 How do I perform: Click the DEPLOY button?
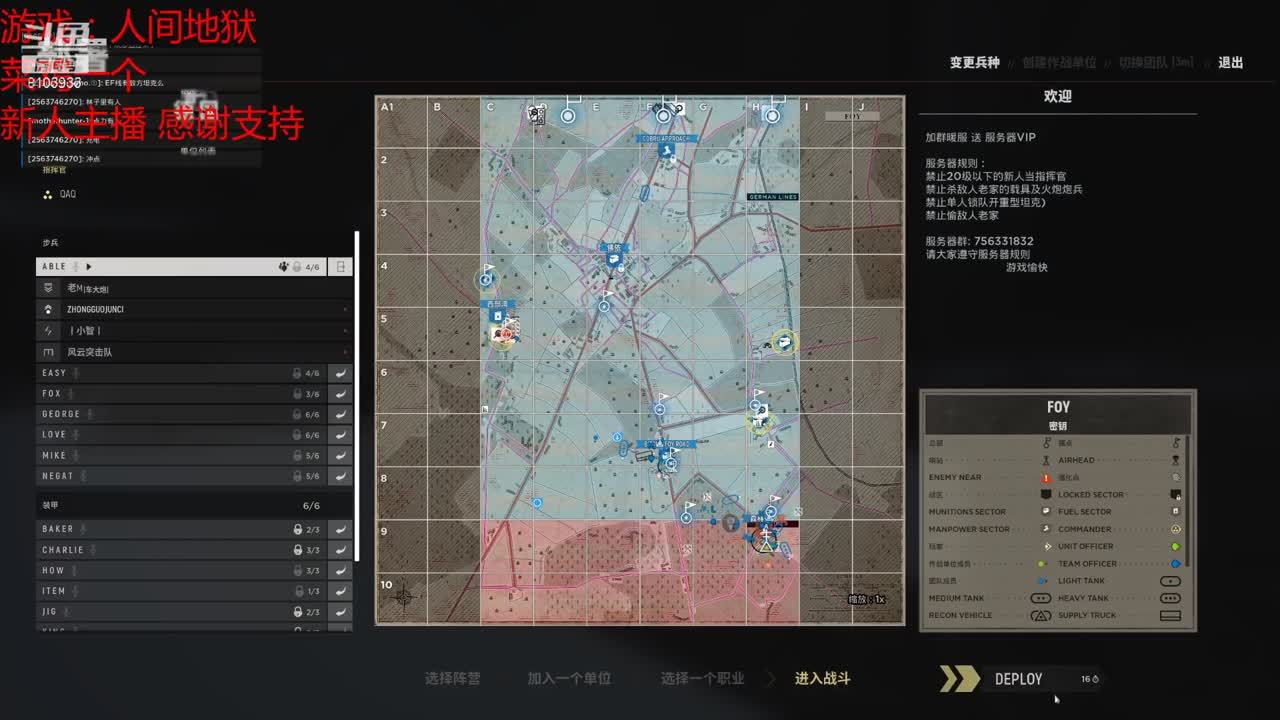point(1020,679)
